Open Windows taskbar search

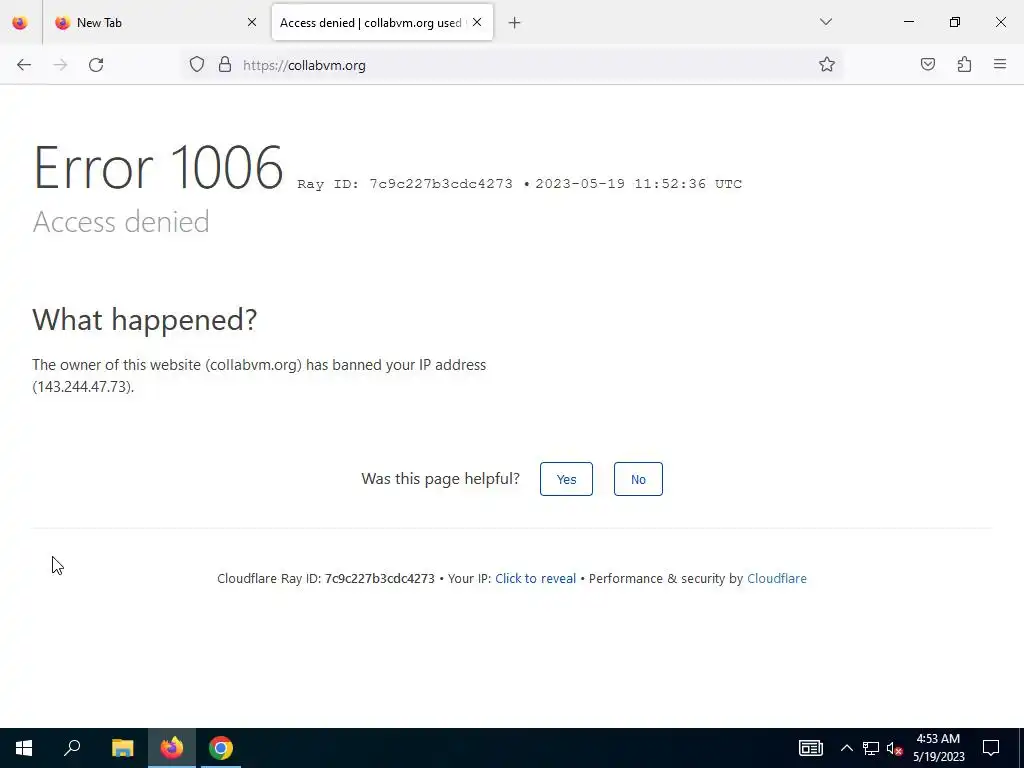pyautogui.click(x=72, y=748)
